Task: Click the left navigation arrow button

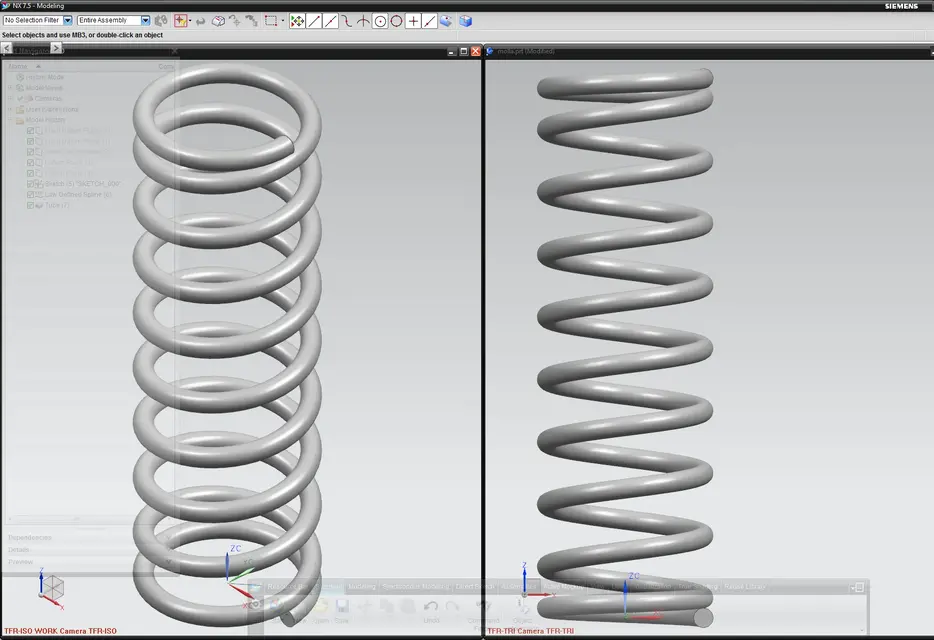Action: [x=7, y=48]
